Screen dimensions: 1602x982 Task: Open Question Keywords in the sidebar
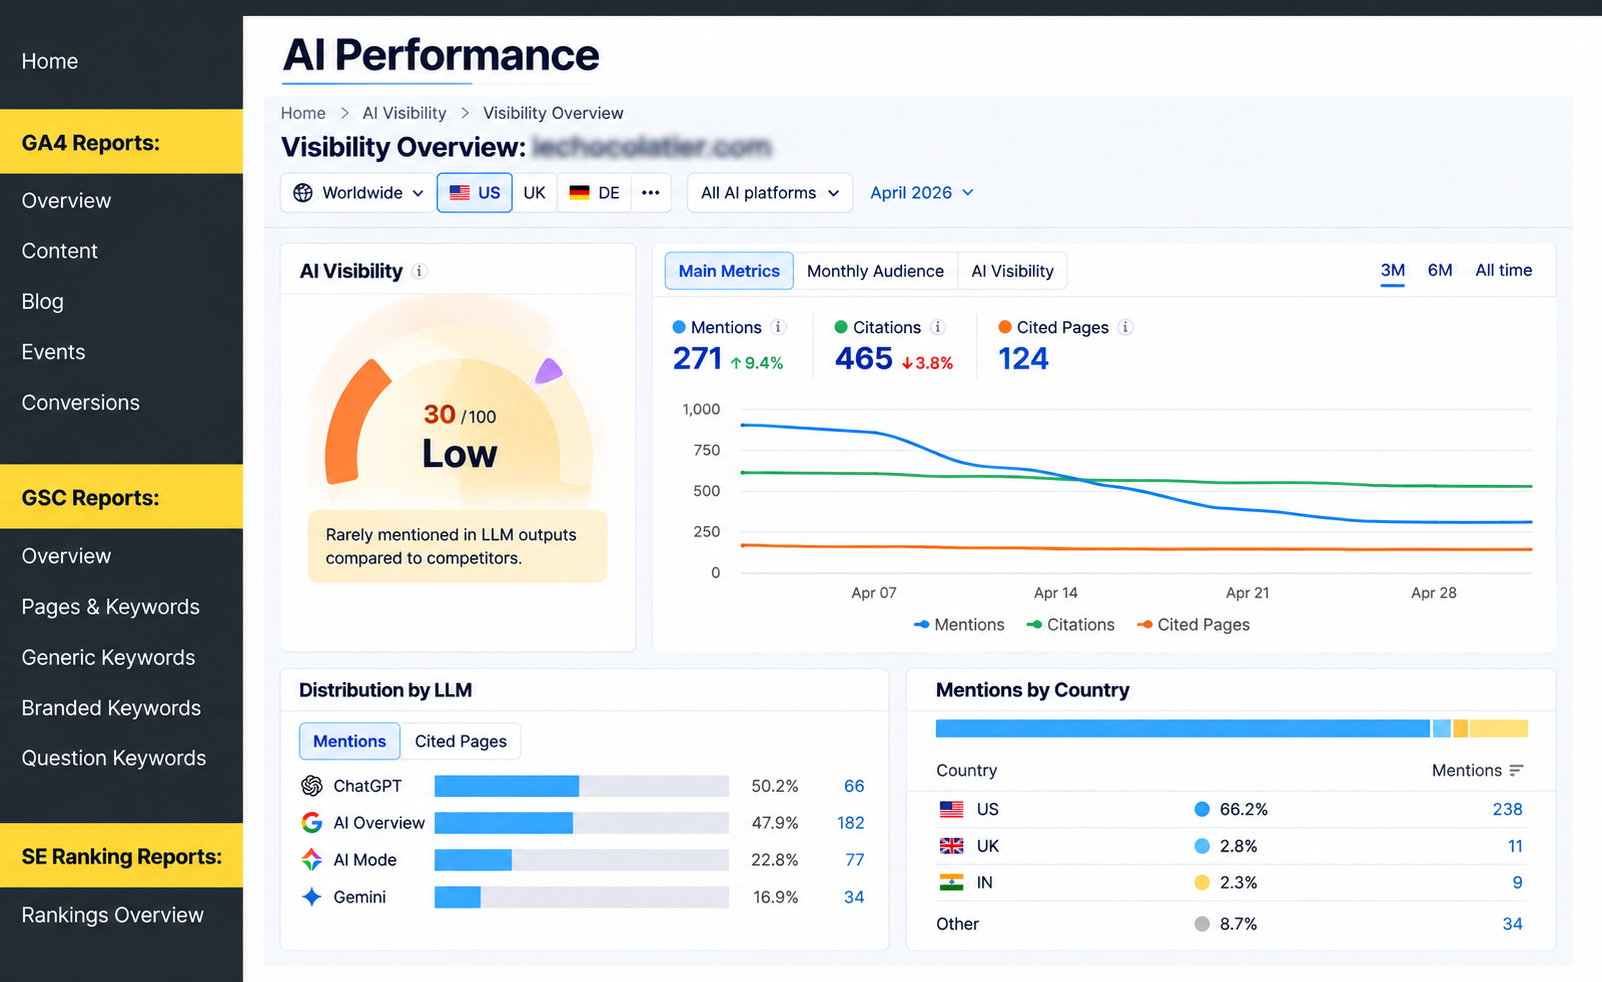click(x=114, y=758)
